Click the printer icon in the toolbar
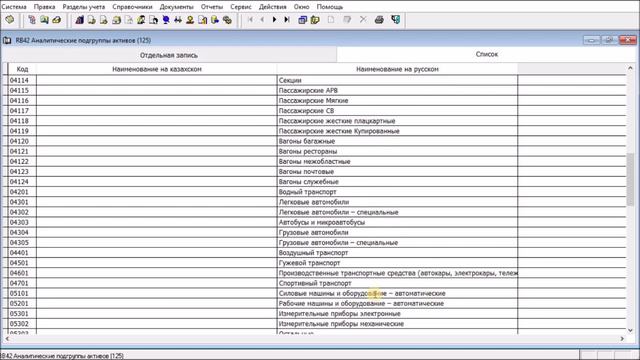Viewport: 640px width, 360px height. pyautogui.click(x=379, y=20)
